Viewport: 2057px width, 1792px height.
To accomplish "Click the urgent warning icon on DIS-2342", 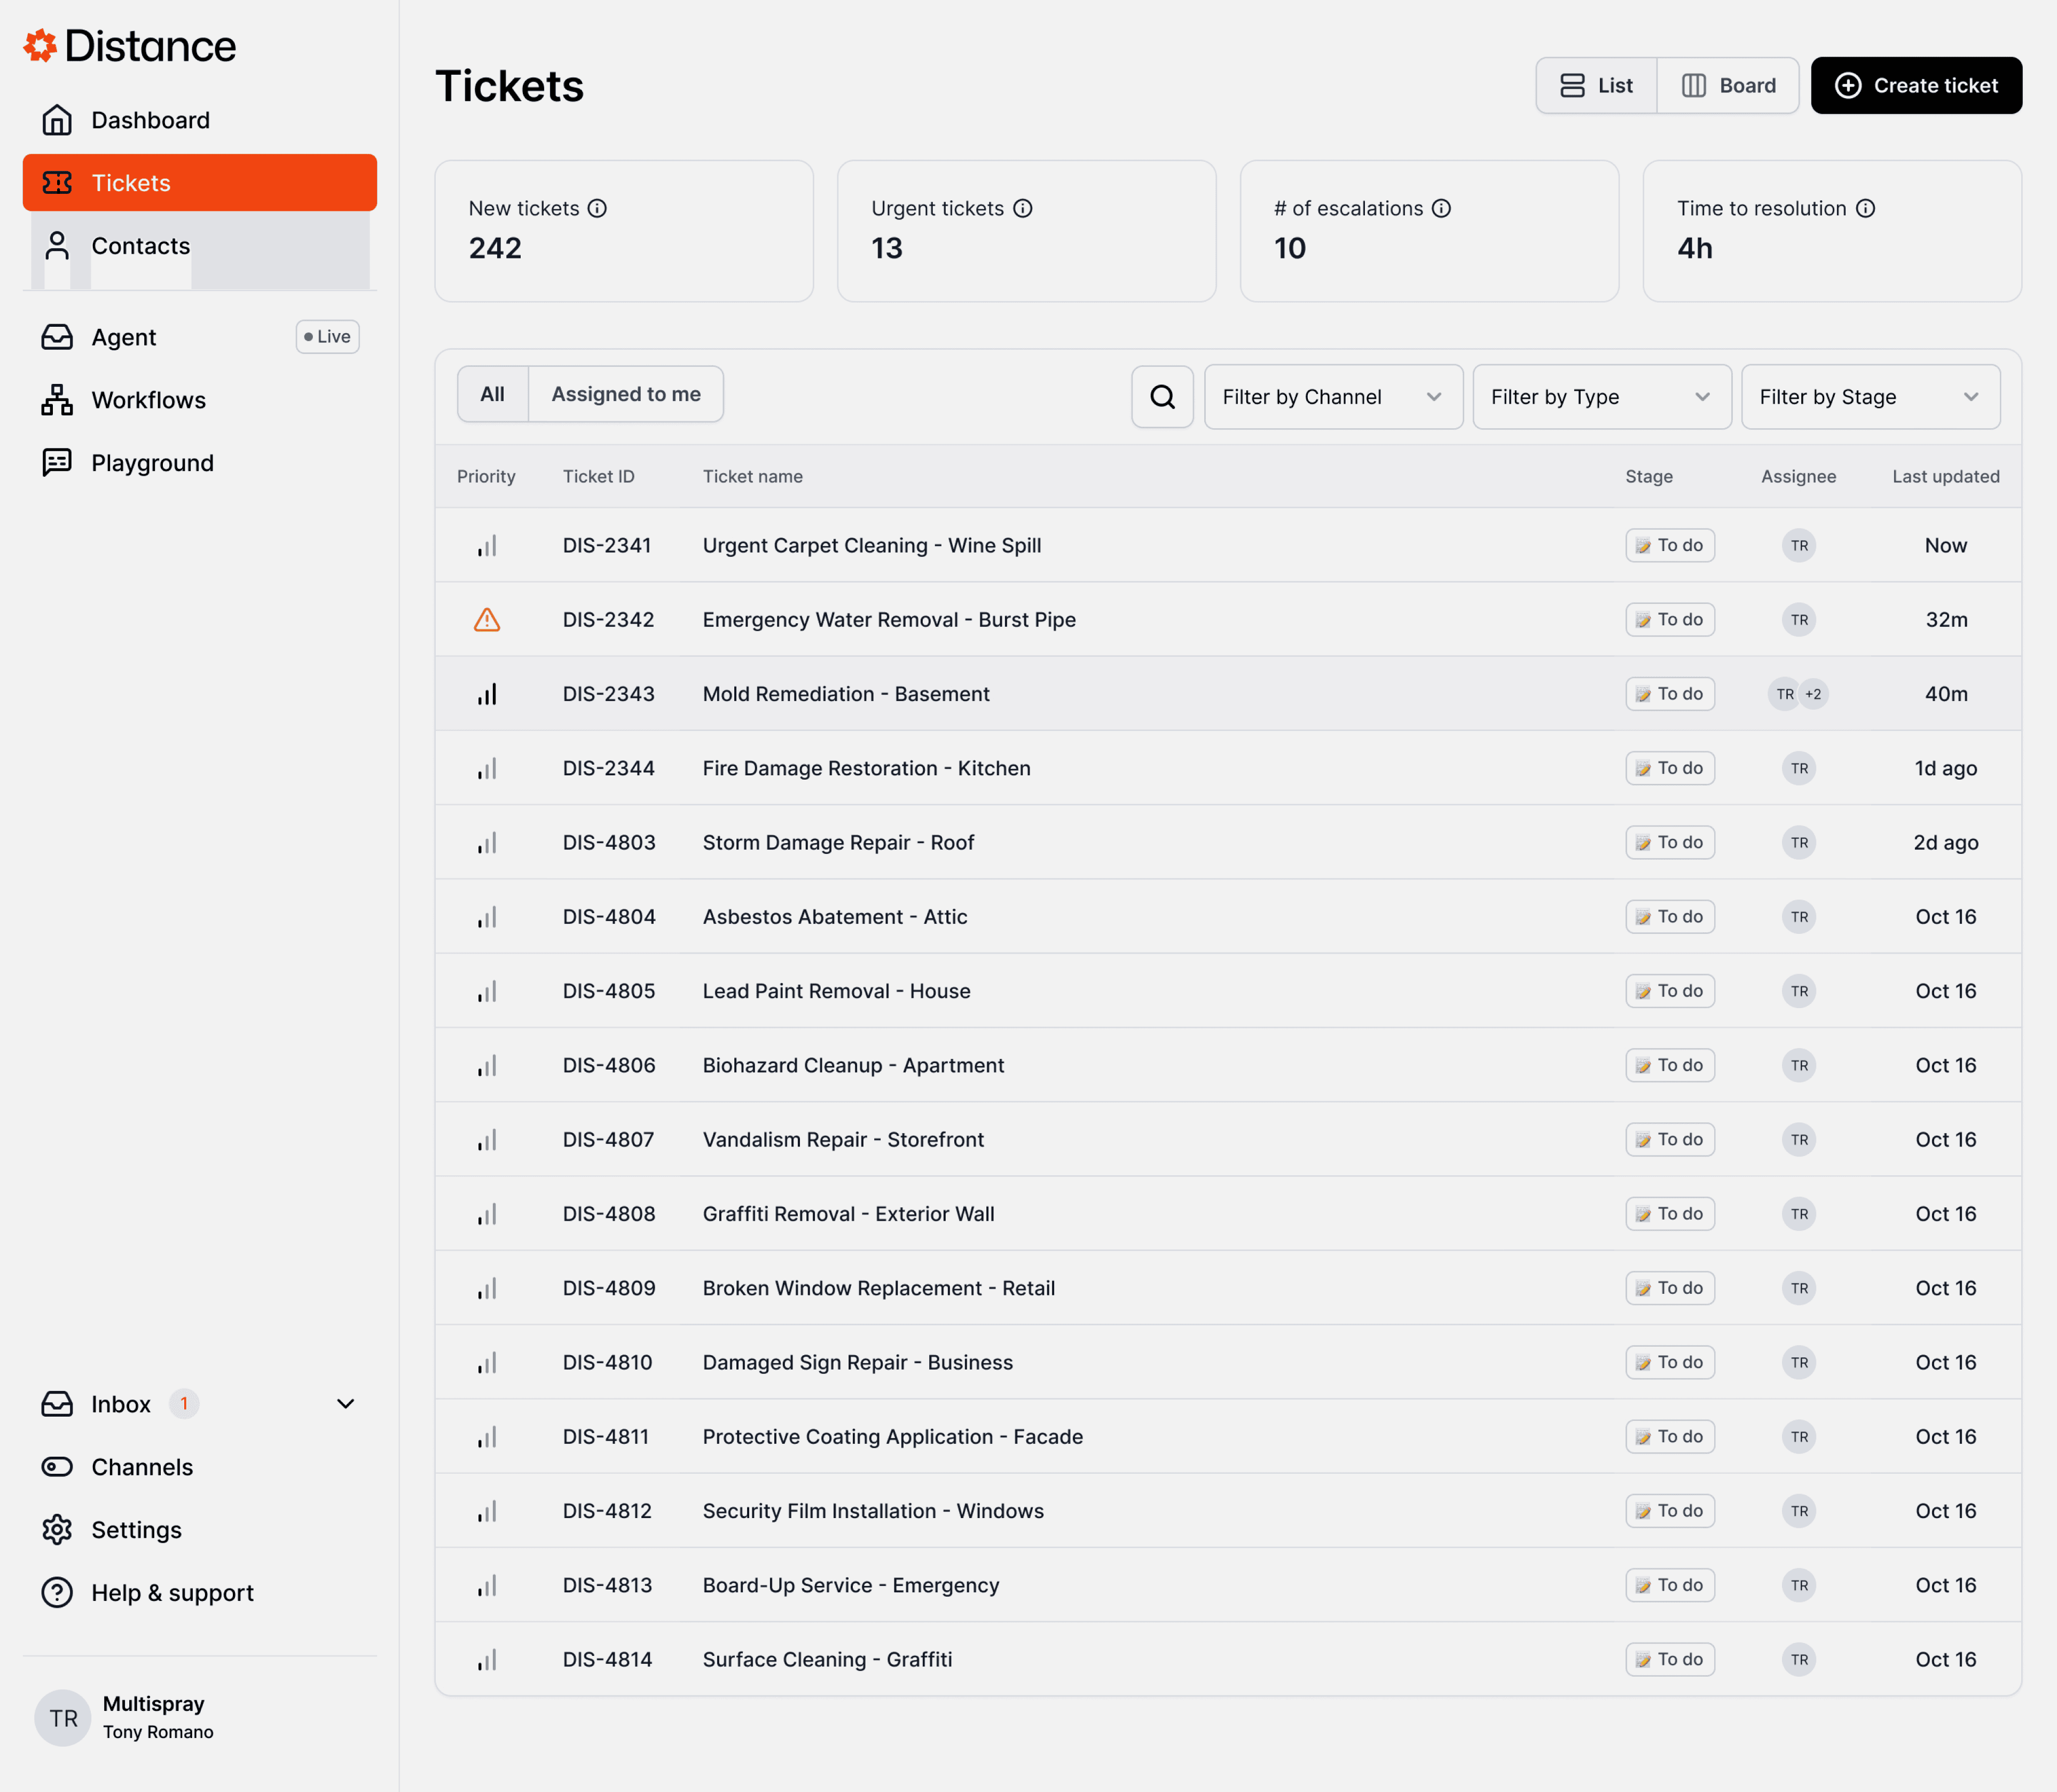I will pos(487,620).
